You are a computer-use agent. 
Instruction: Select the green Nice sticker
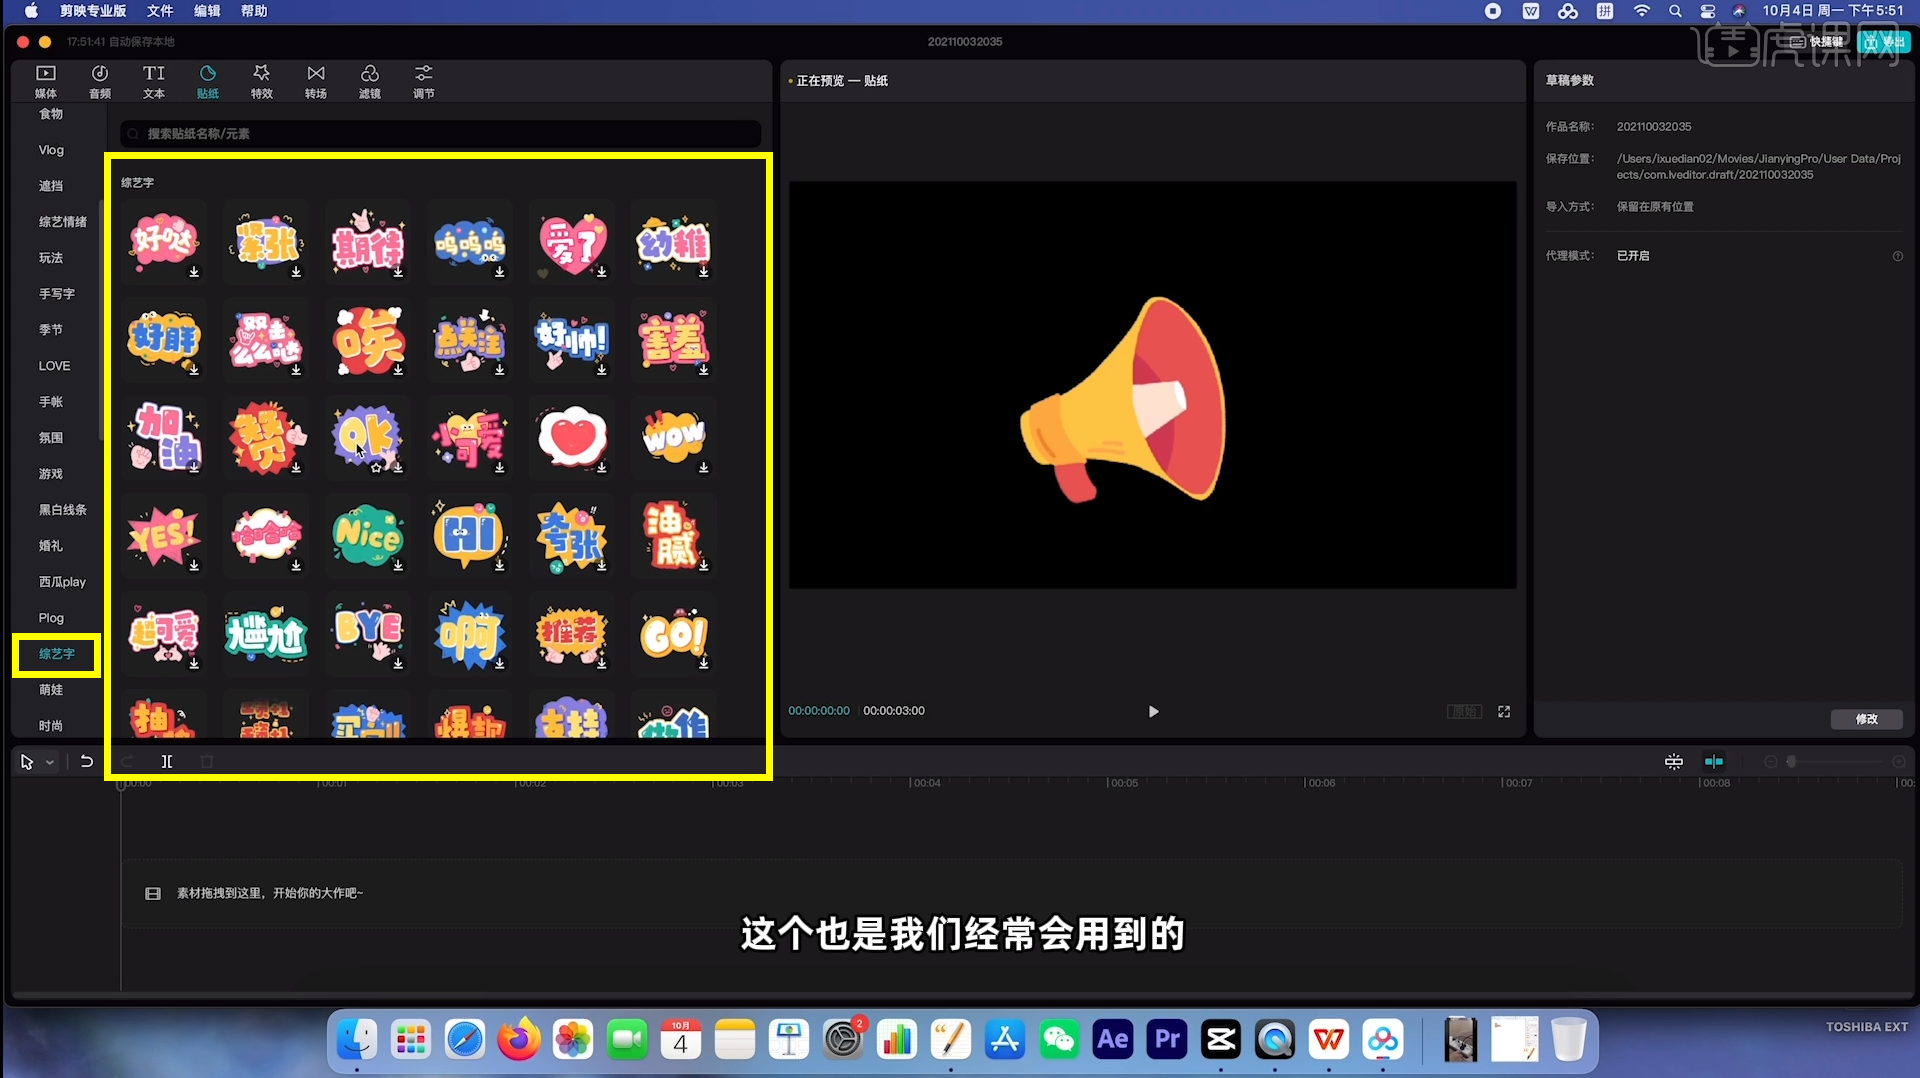click(x=368, y=535)
